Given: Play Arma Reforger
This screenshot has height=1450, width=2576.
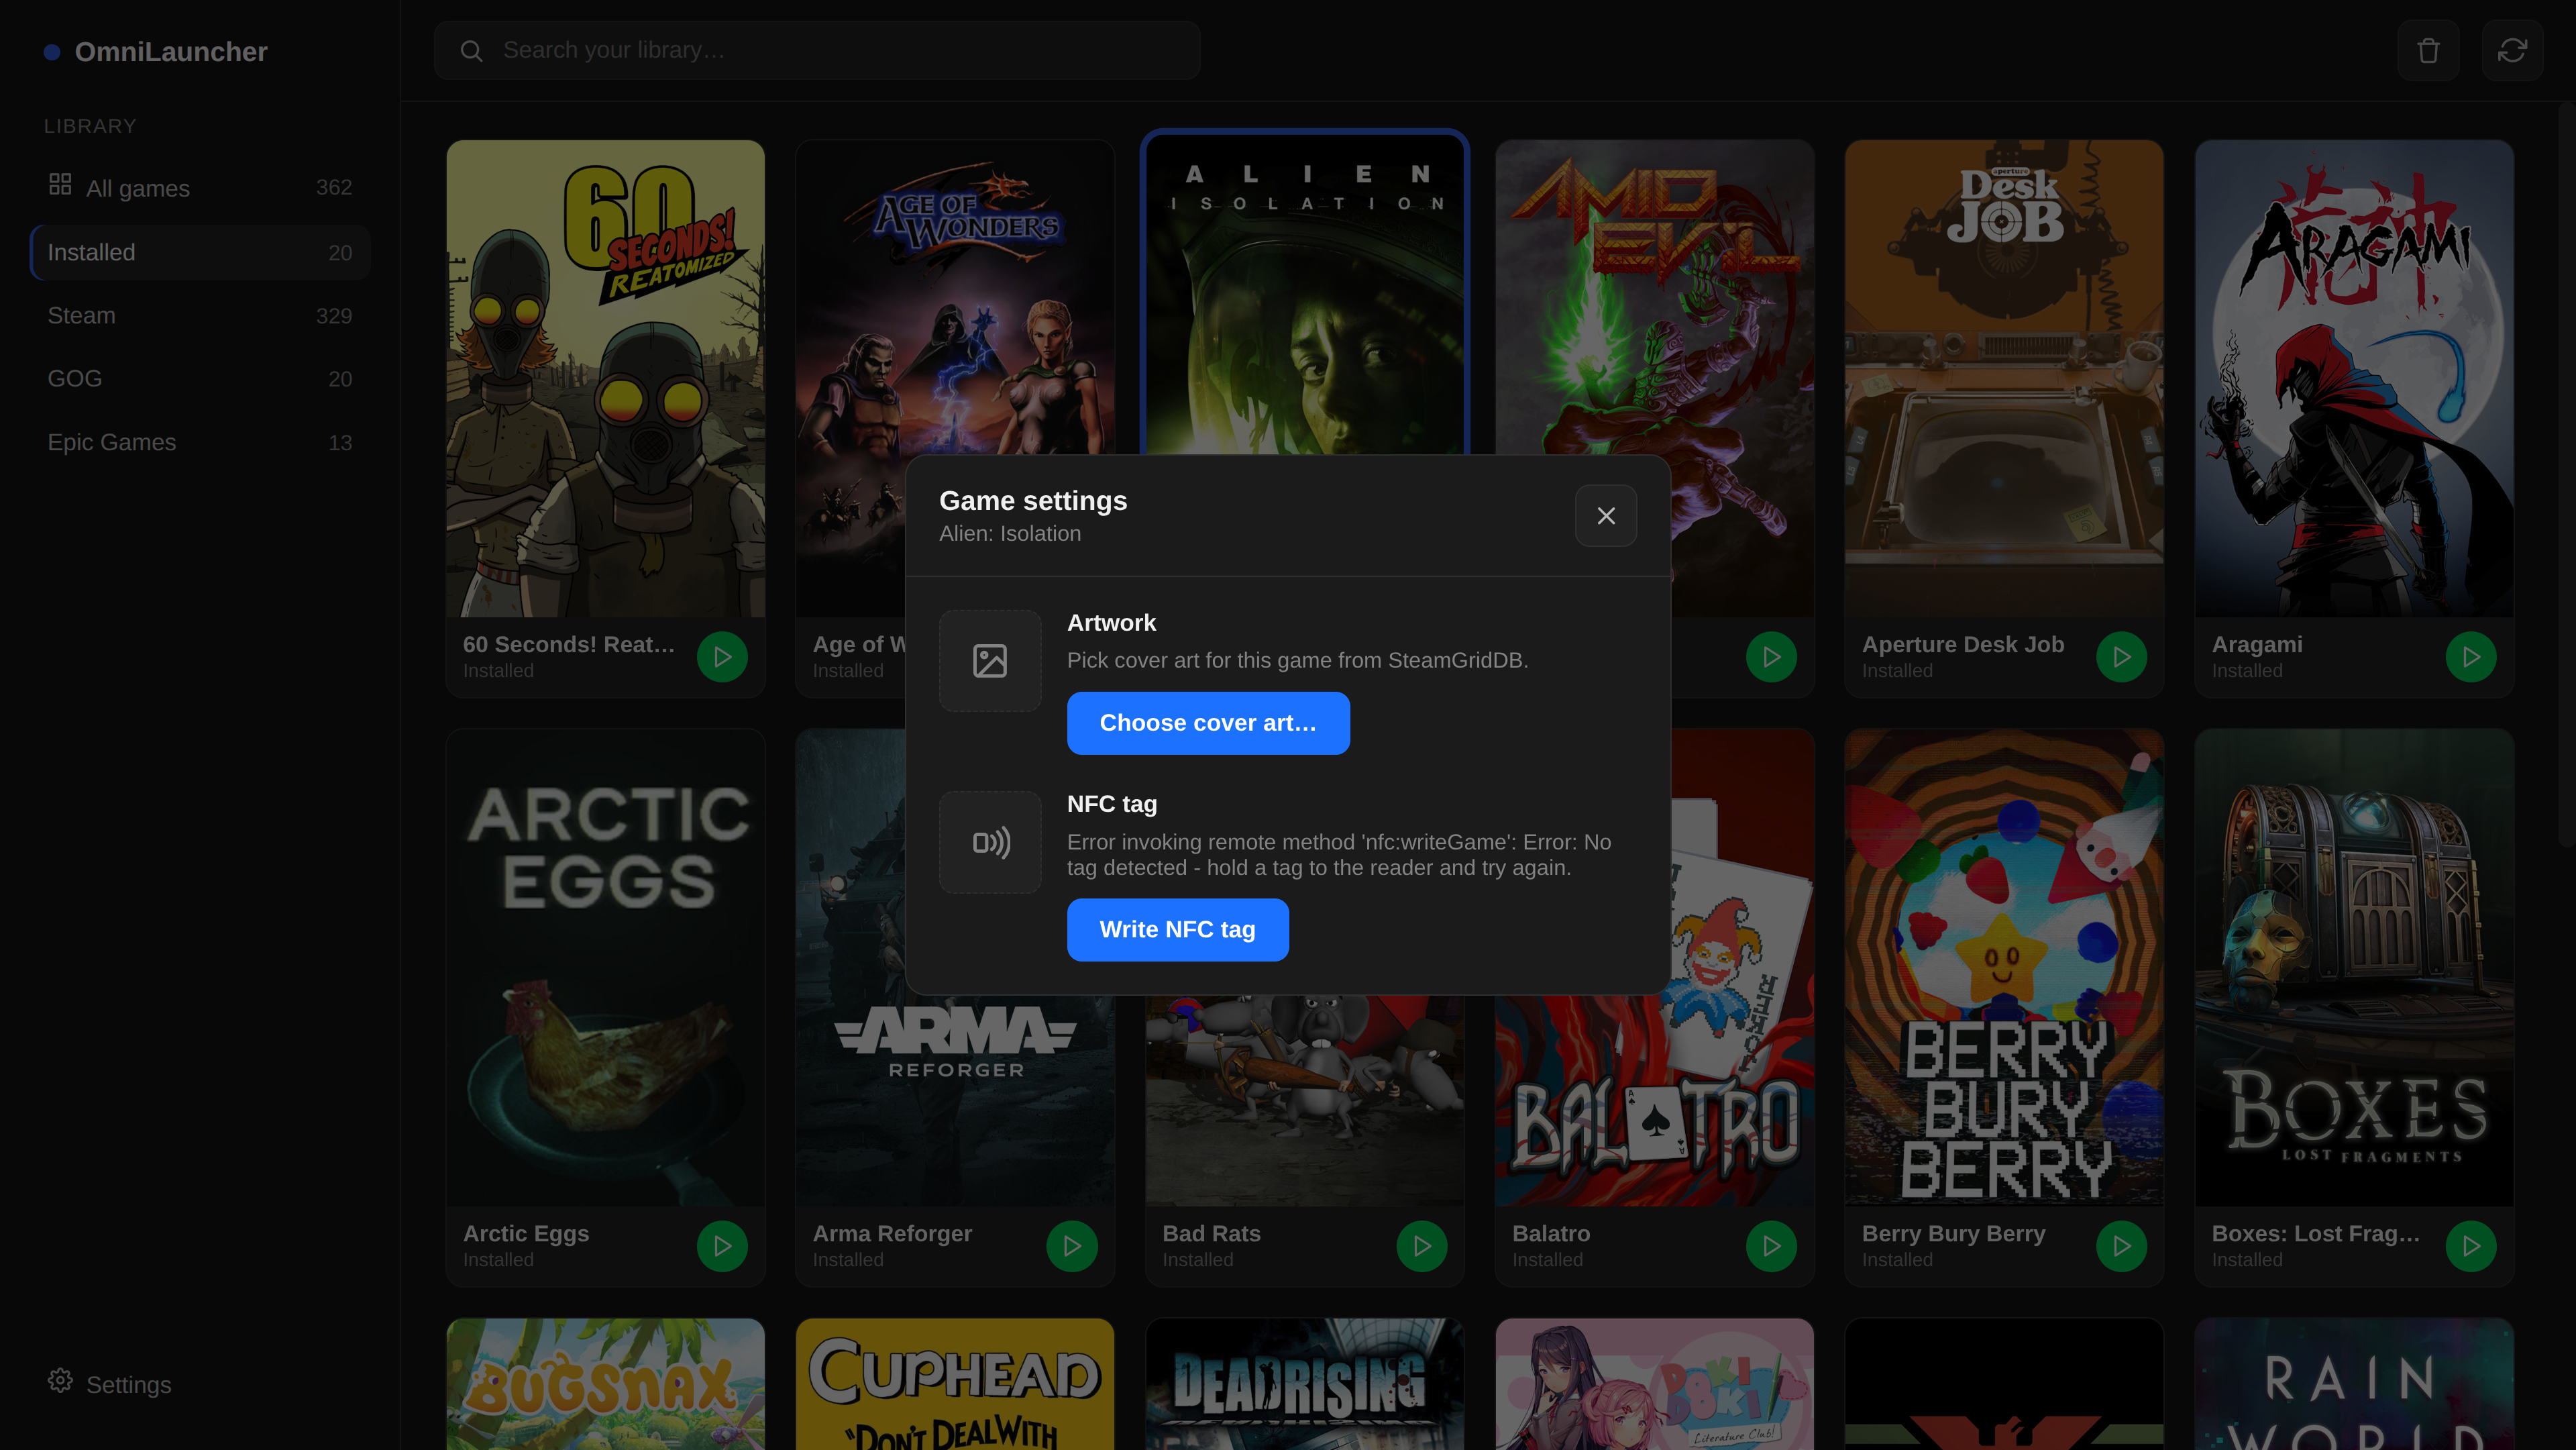Looking at the screenshot, I should 1072,1246.
